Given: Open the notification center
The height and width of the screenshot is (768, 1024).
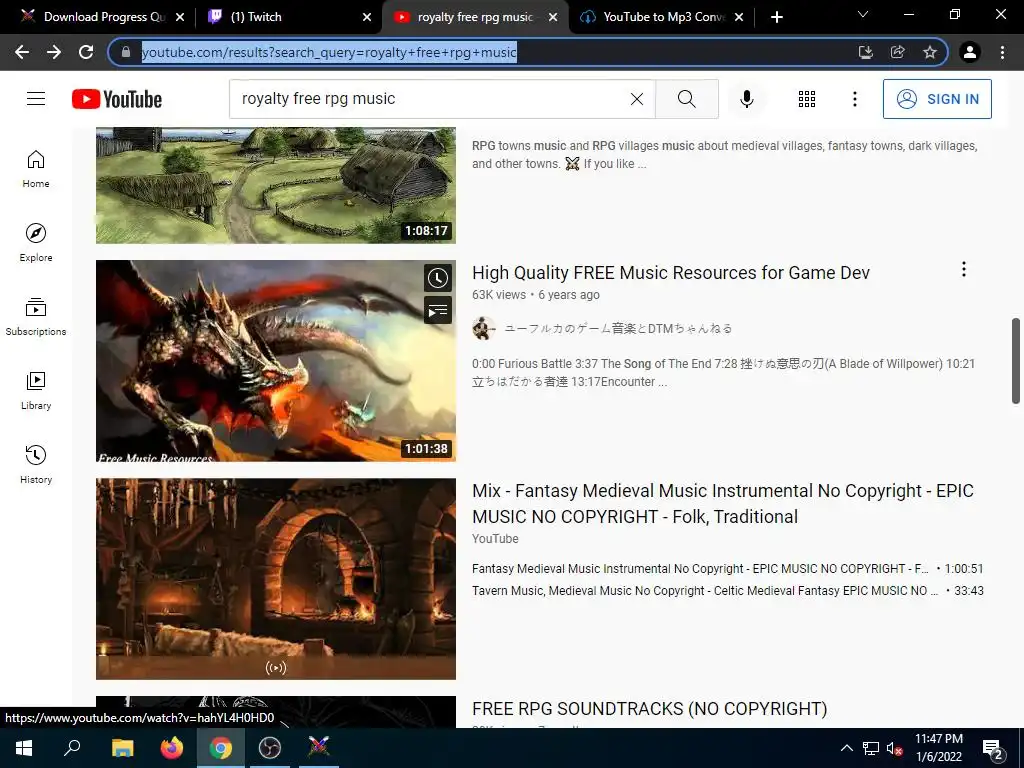Looking at the screenshot, I should (993, 748).
